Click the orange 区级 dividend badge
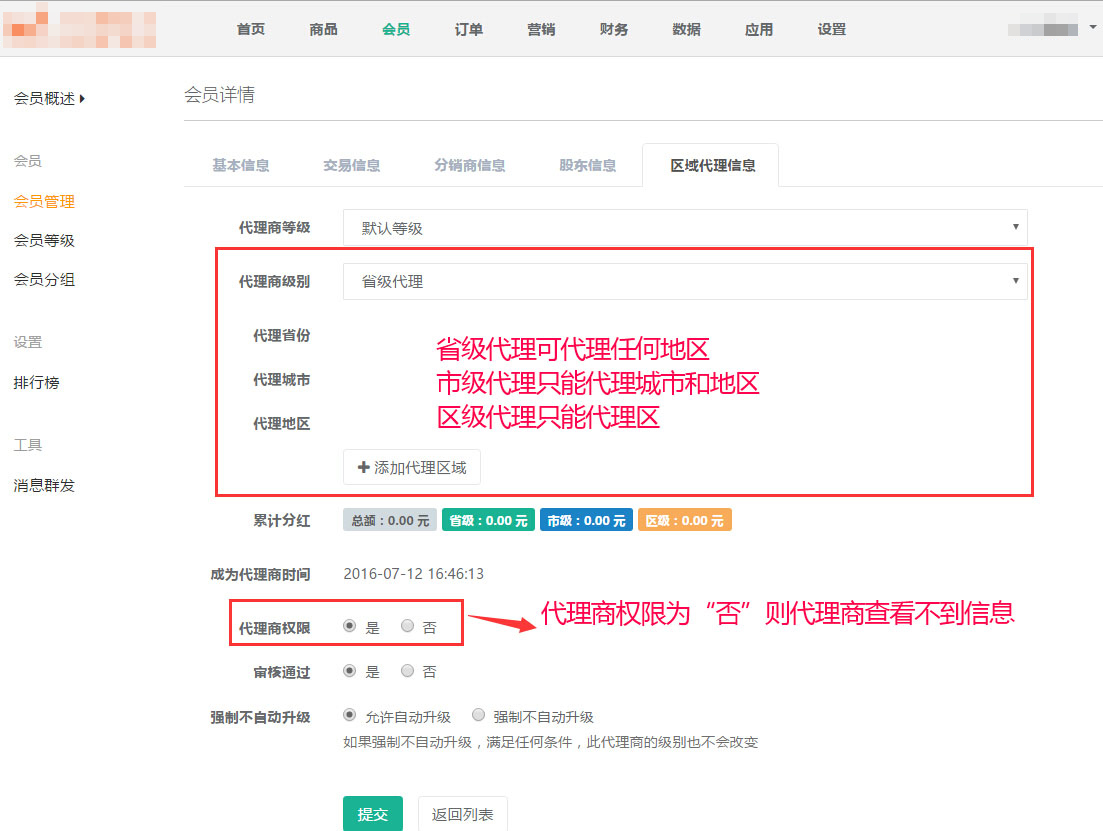This screenshot has height=831, width=1103. click(684, 520)
